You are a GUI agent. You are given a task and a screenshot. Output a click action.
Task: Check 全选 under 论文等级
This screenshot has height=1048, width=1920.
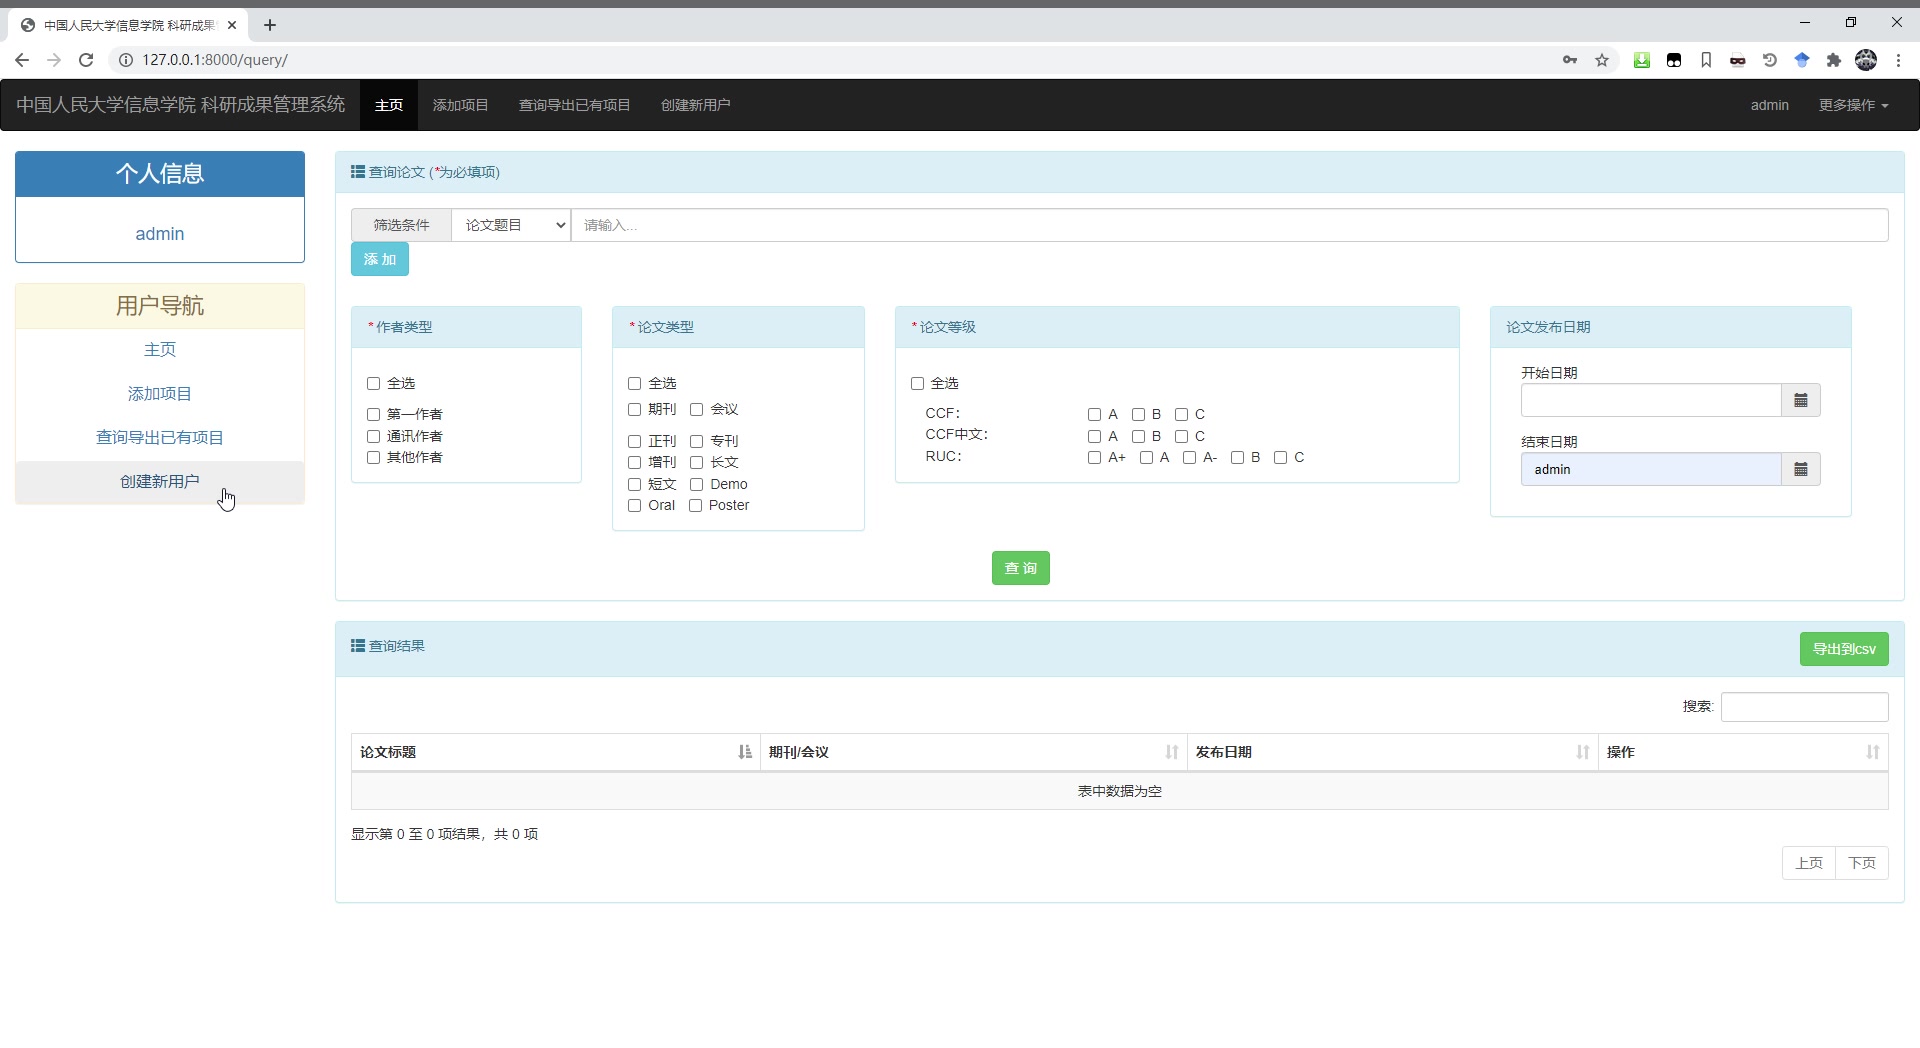coord(917,383)
